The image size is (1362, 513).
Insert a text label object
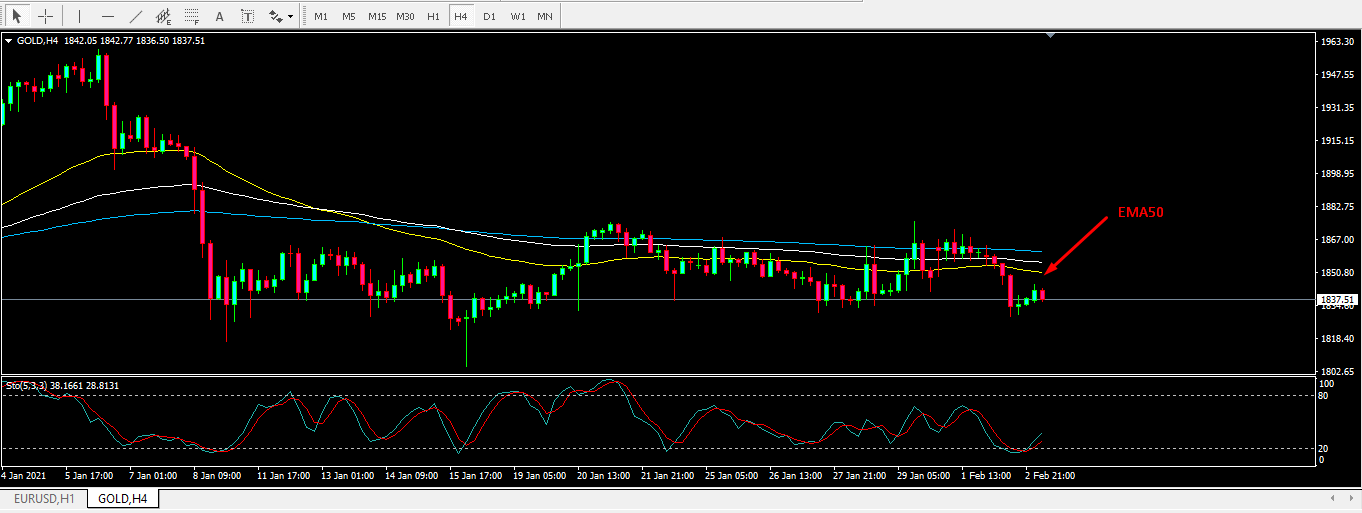coord(247,16)
